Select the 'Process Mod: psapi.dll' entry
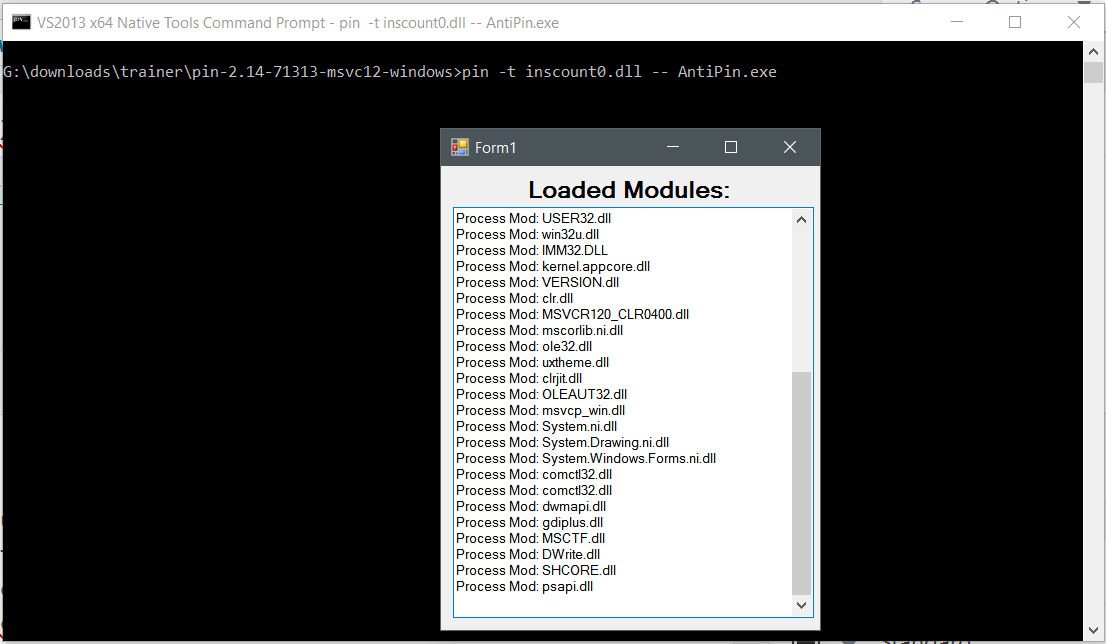 (x=525, y=587)
